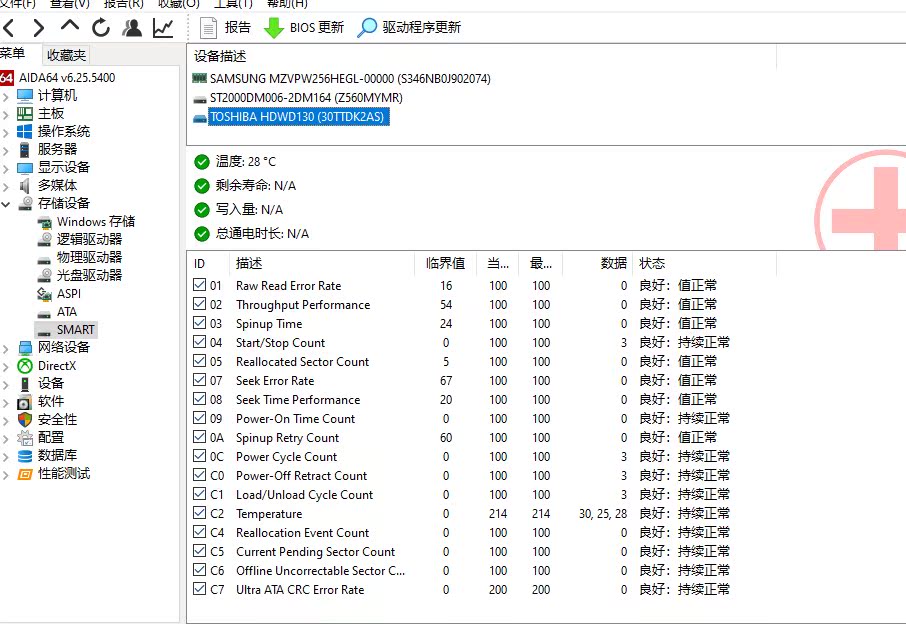Expand the 显示设备 tree node
906x624 pixels.
pos(6,168)
